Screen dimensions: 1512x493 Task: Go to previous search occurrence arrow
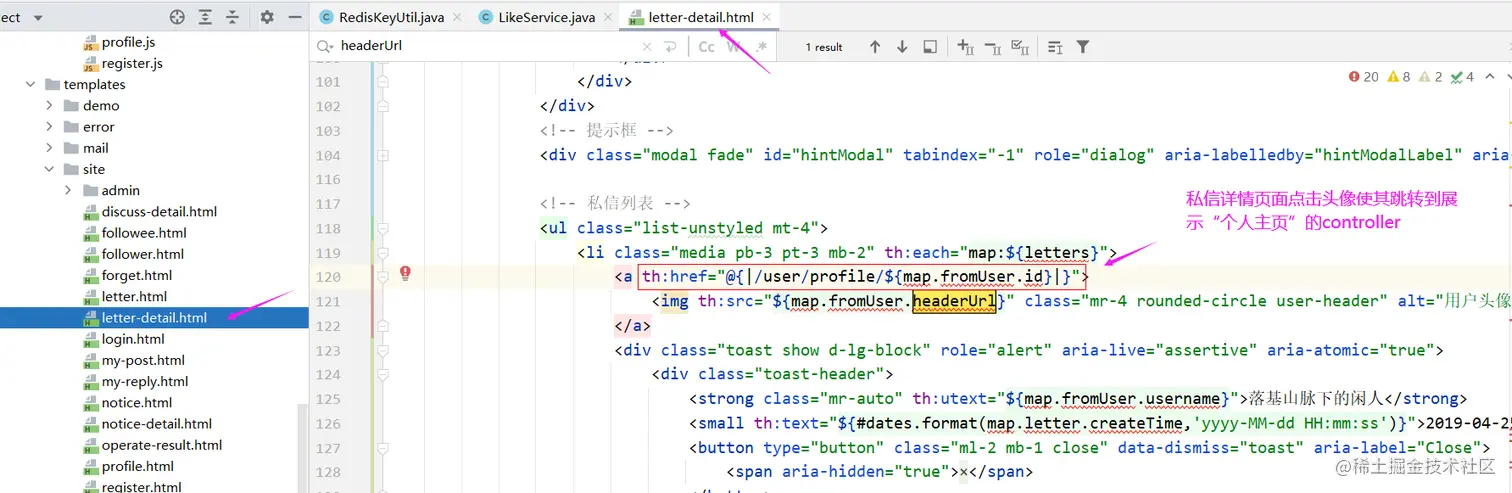click(x=875, y=47)
